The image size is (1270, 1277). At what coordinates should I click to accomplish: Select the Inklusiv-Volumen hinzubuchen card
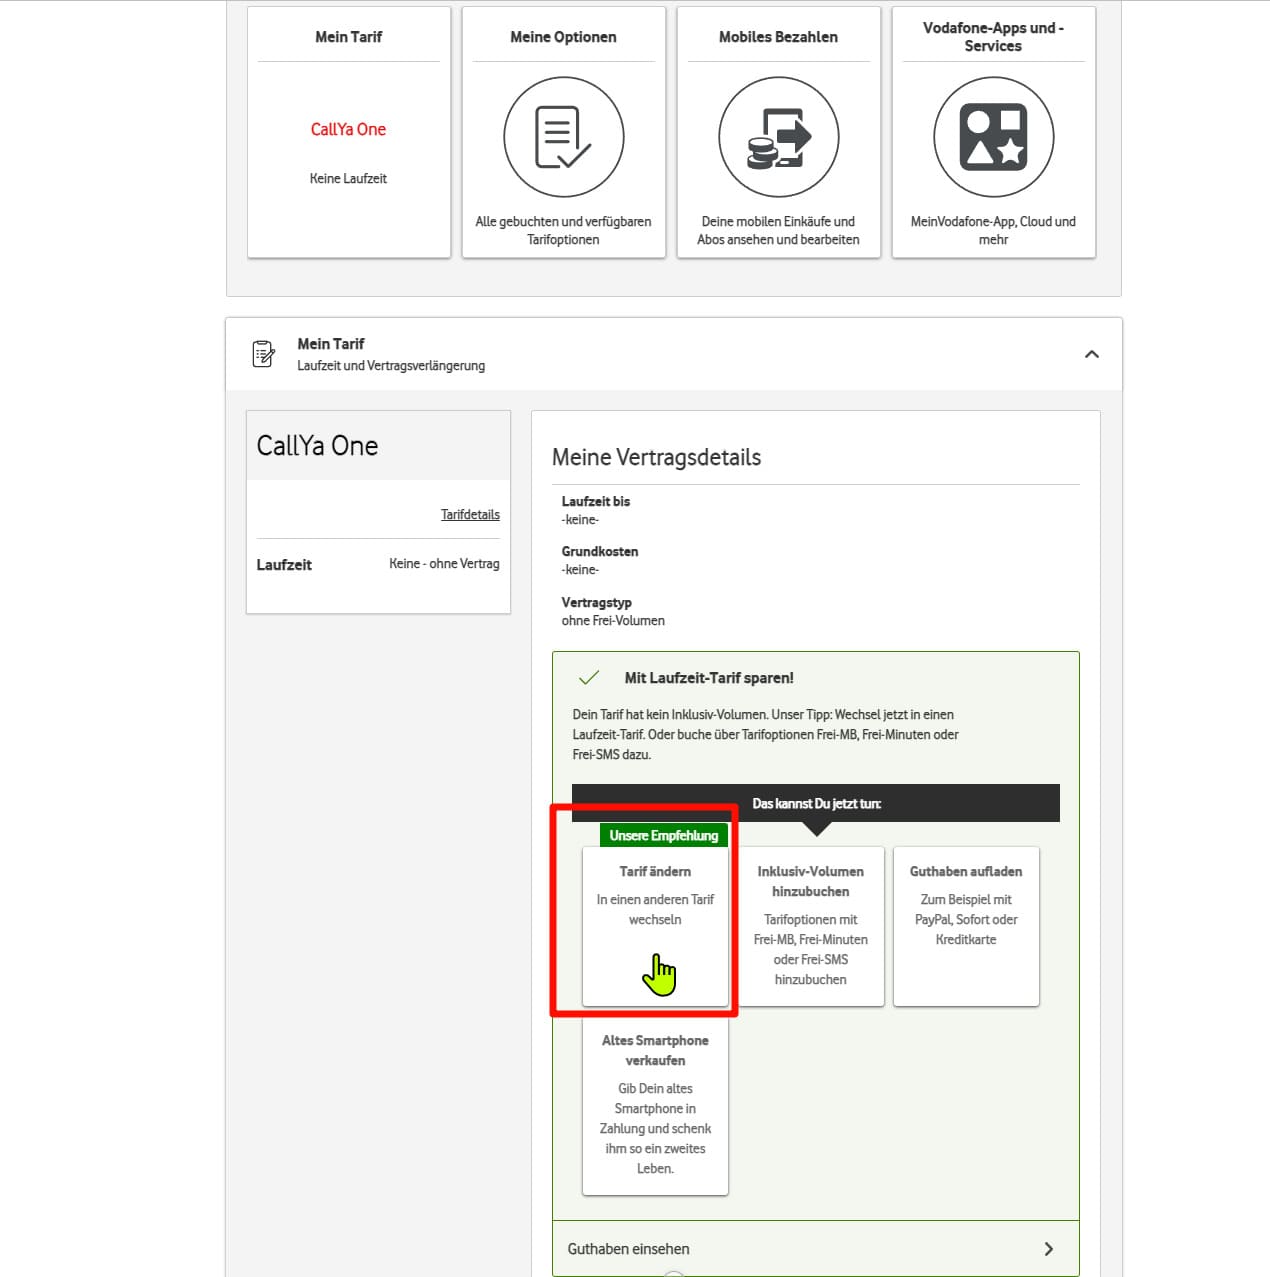coord(810,925)
